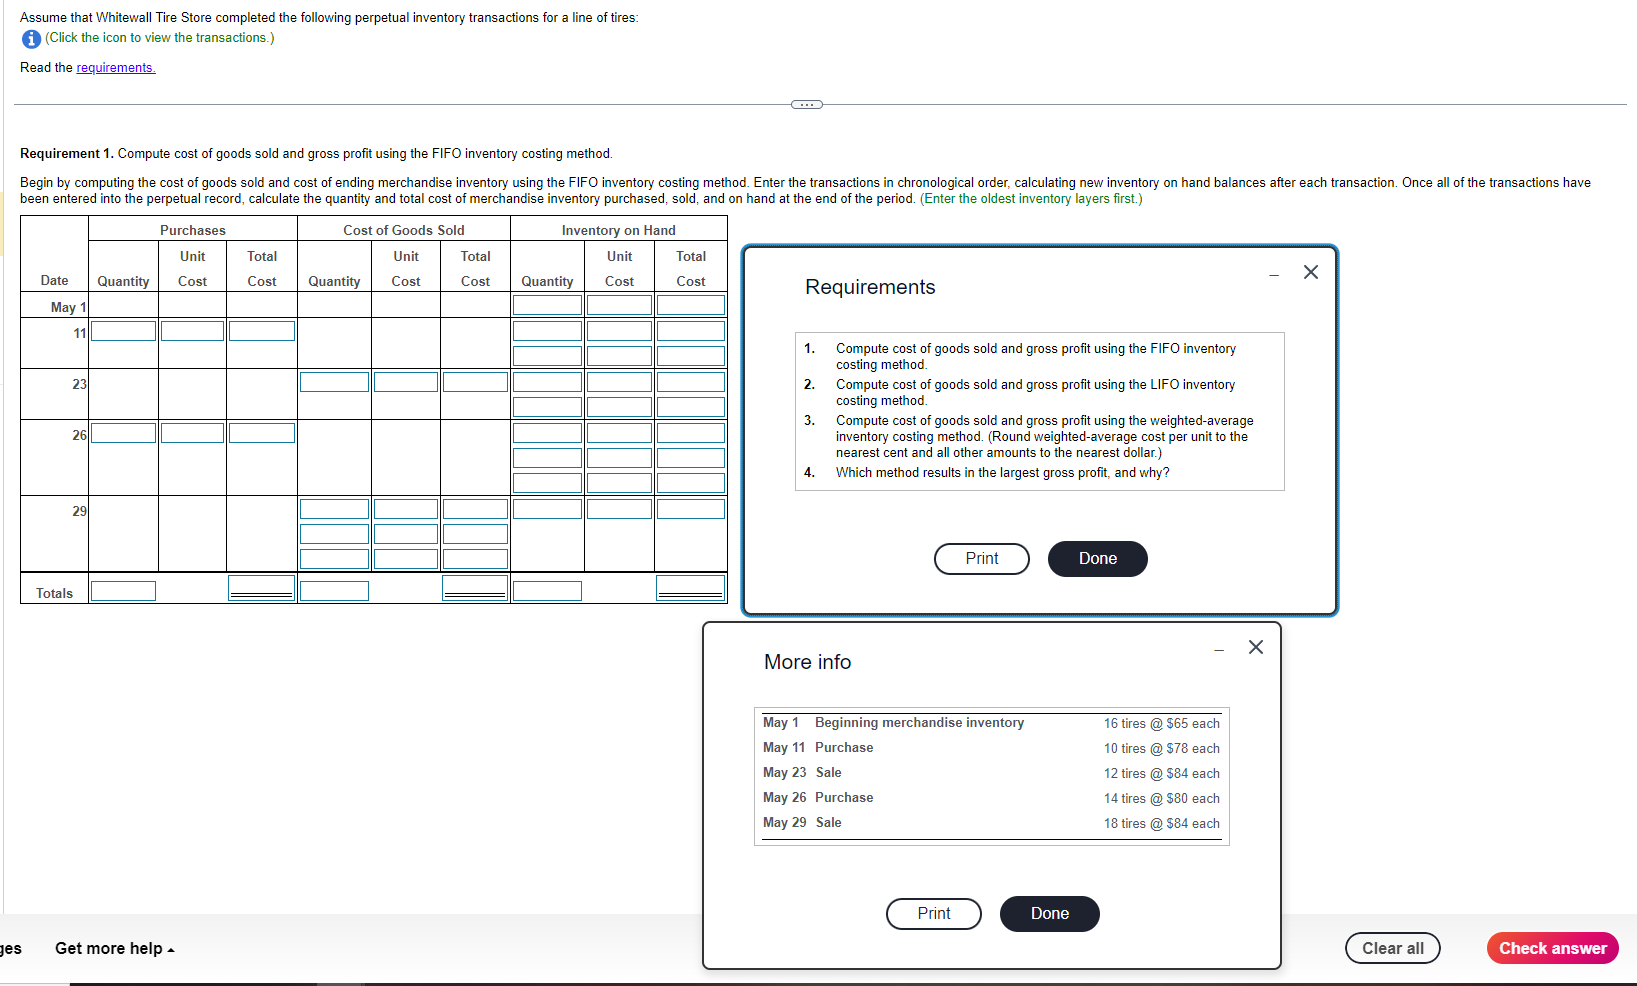Select Totals COGS total cost field

point(475,588)
